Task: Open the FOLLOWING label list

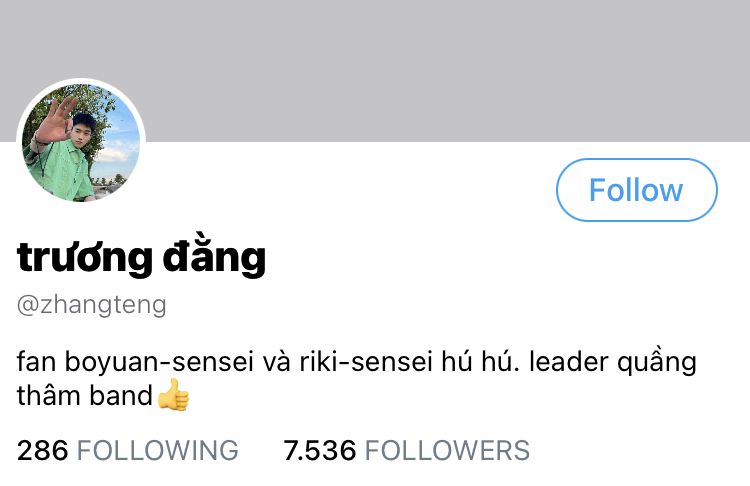Action: pos(157,451)
